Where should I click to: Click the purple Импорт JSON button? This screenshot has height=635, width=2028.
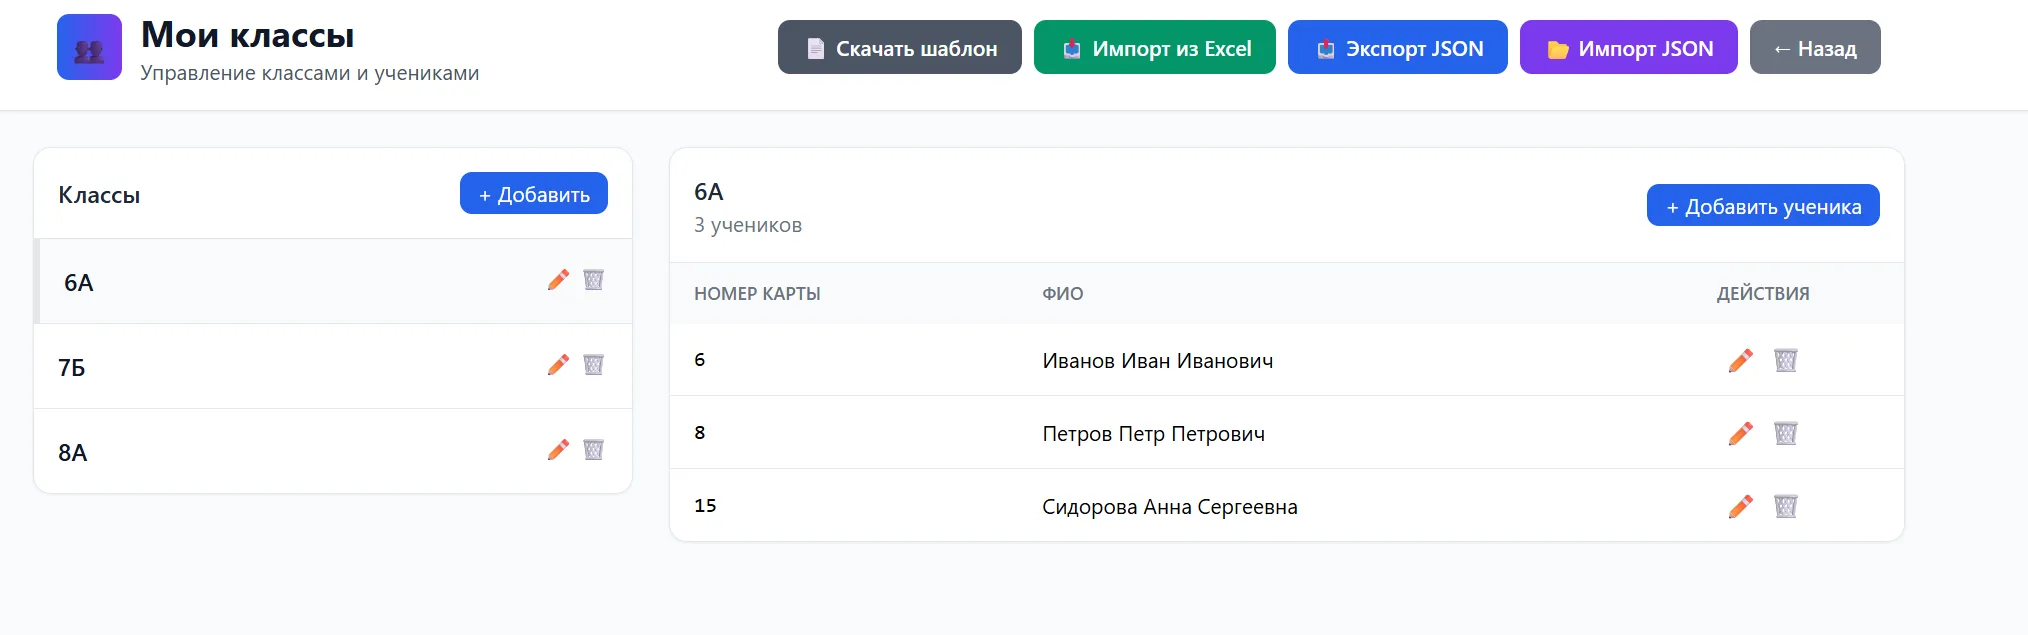point(1628,48)
